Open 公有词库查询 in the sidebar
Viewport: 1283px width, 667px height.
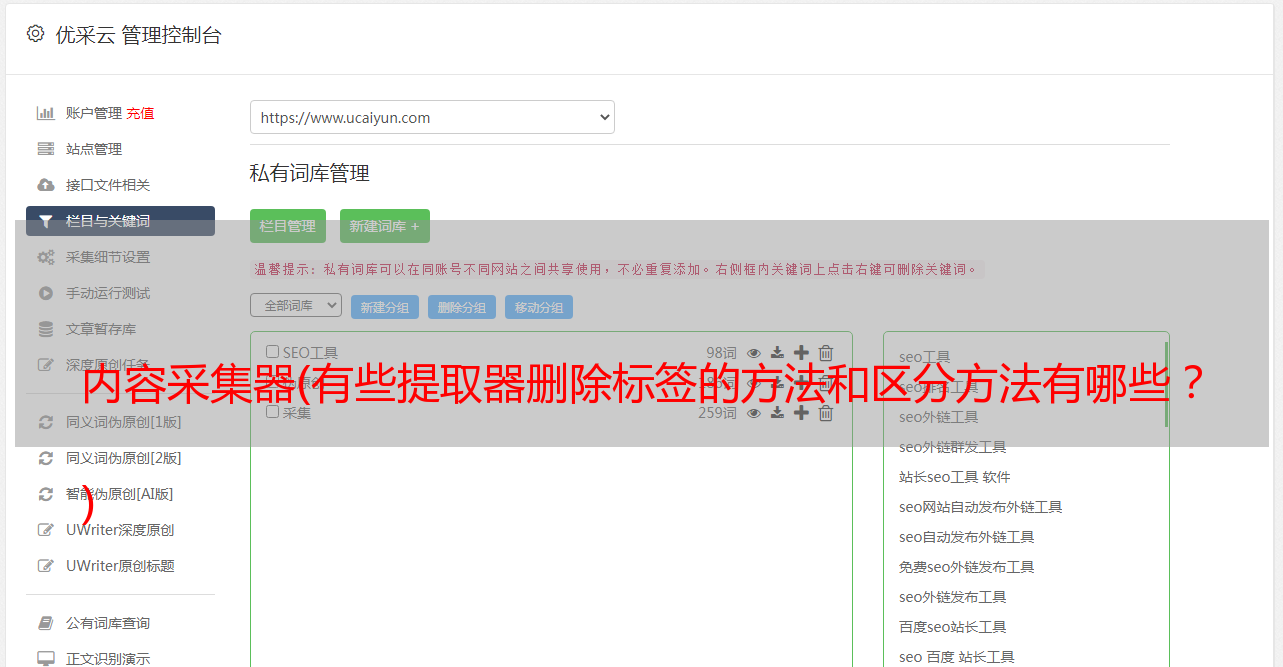pos(108,623)
